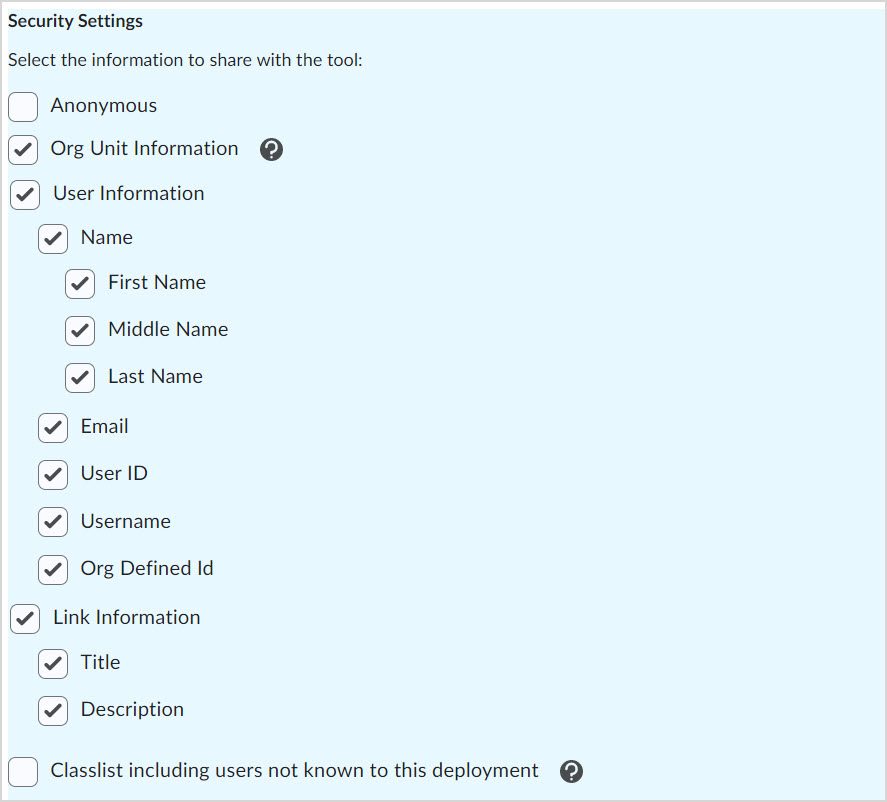
Task: Uncheck the Description checkbox
Action: (53, 710)
